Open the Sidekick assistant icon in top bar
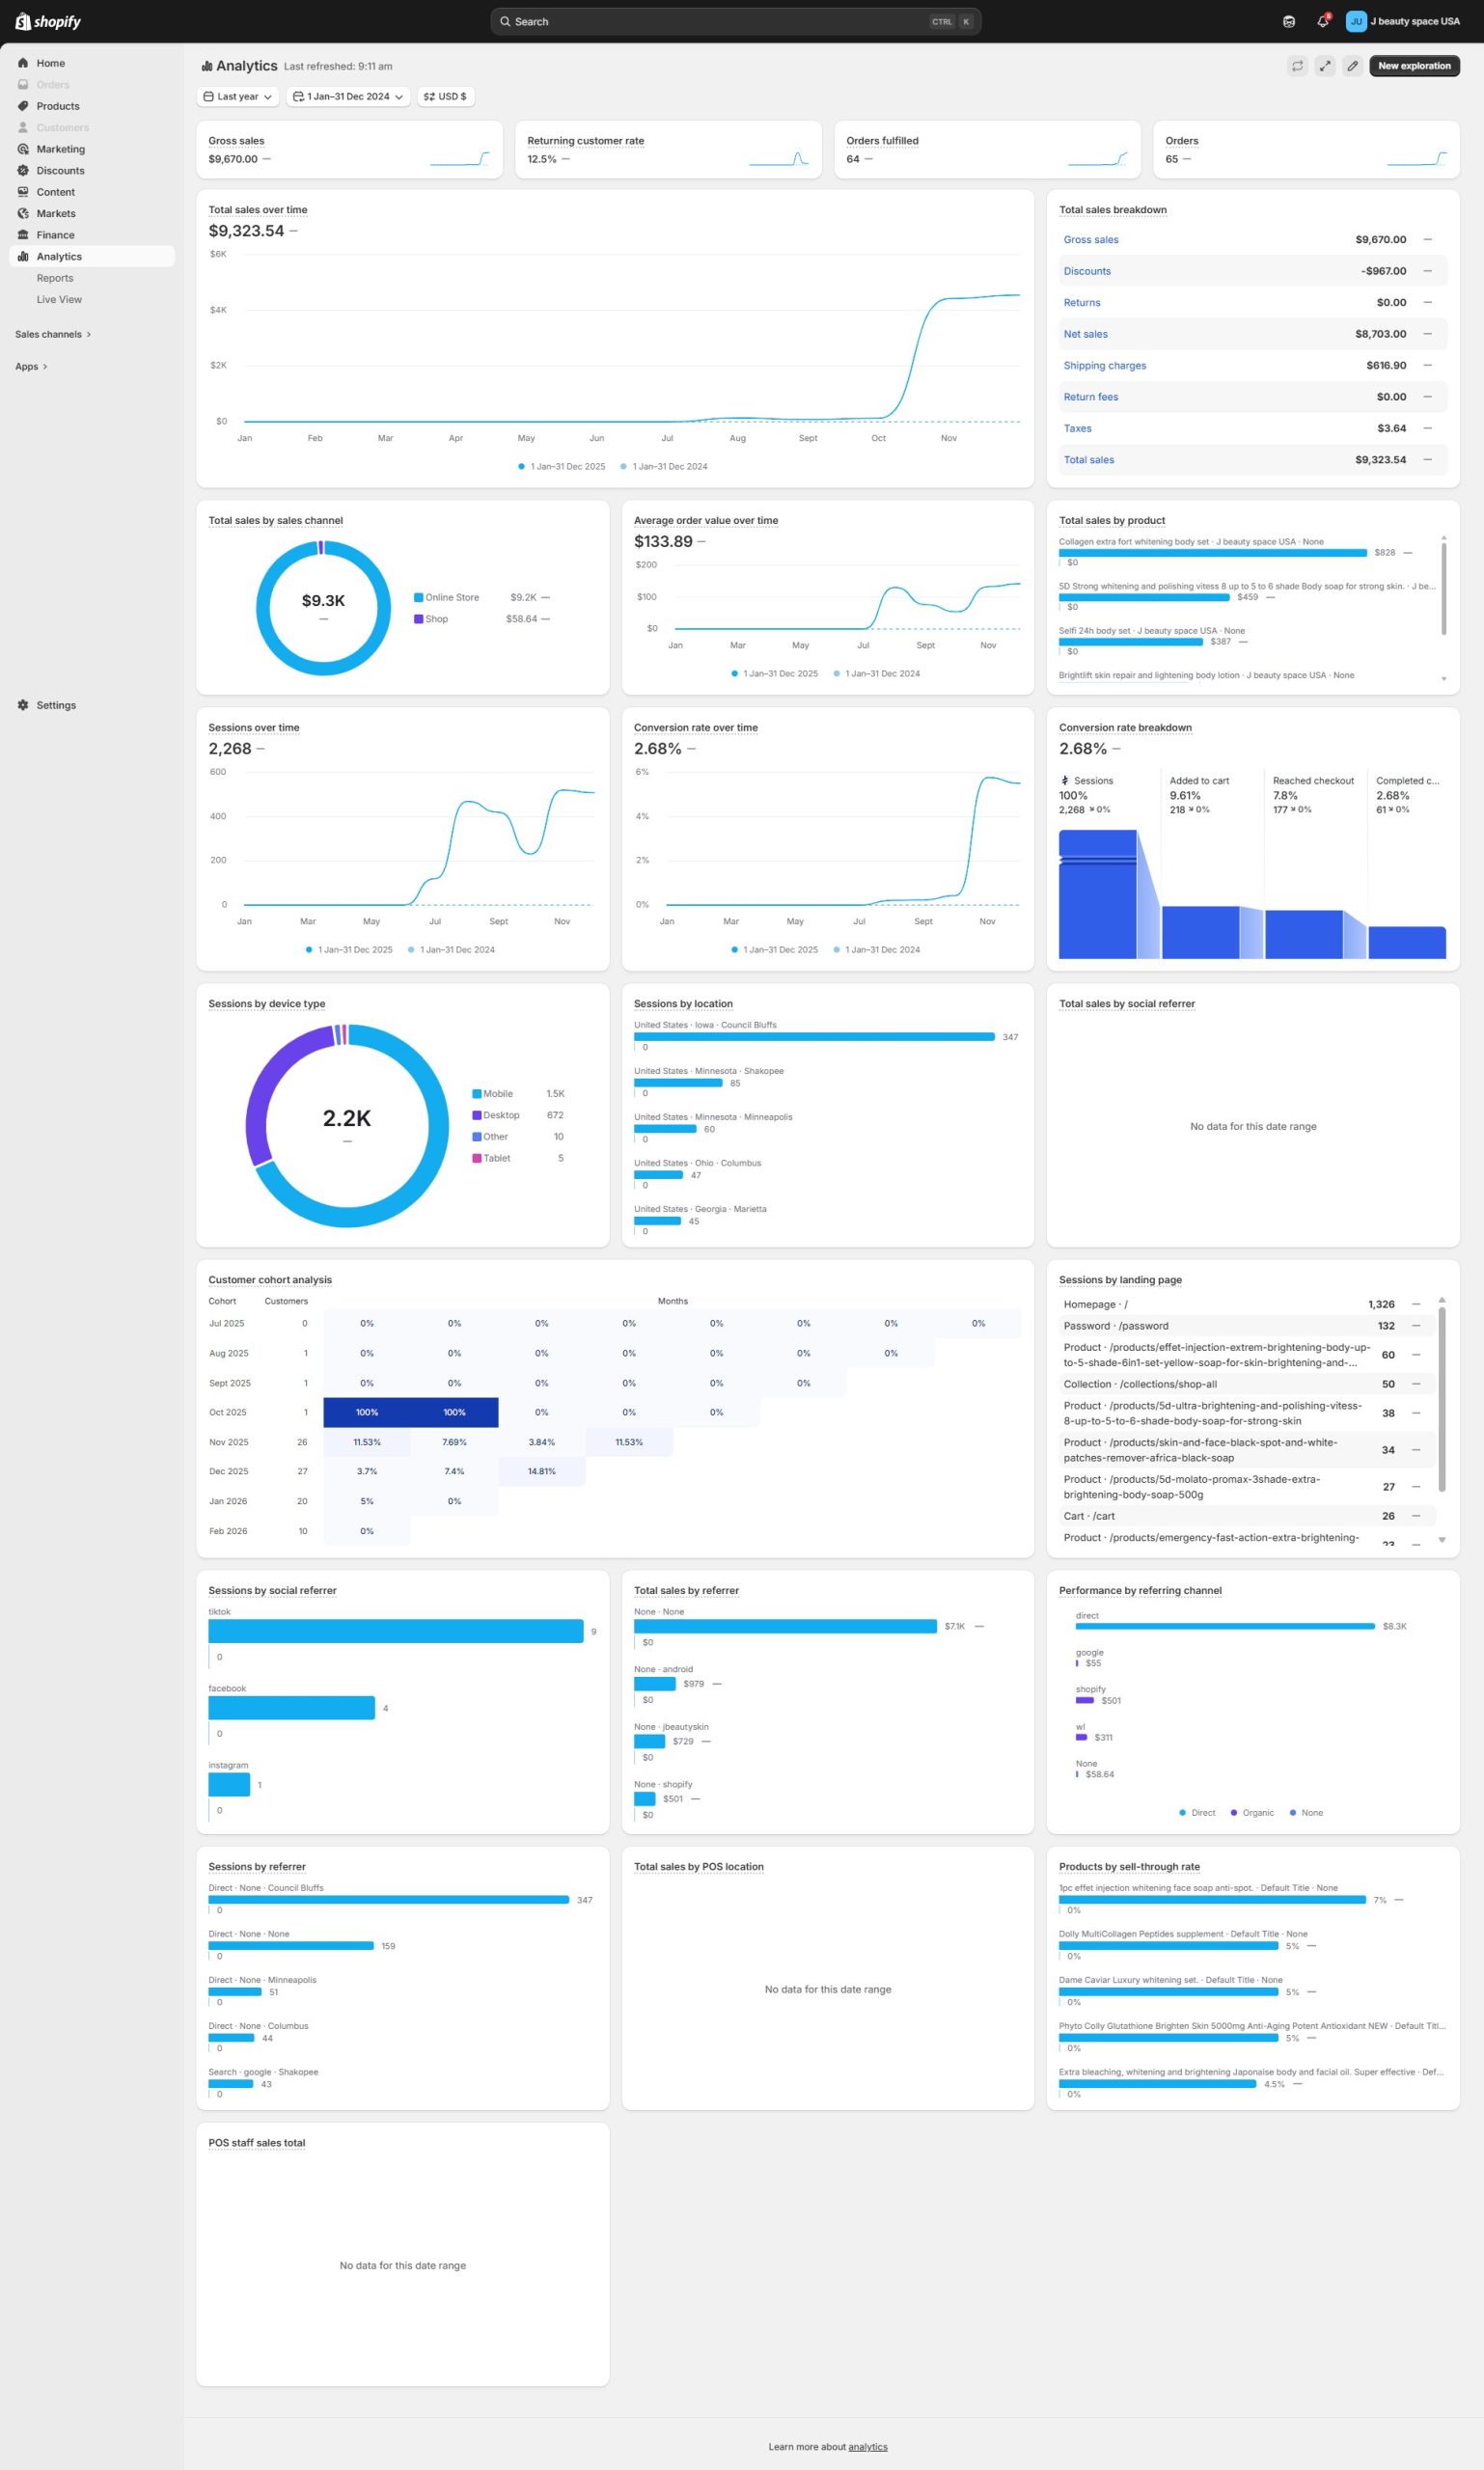1484x2470 pixels. click(1289, 21)
